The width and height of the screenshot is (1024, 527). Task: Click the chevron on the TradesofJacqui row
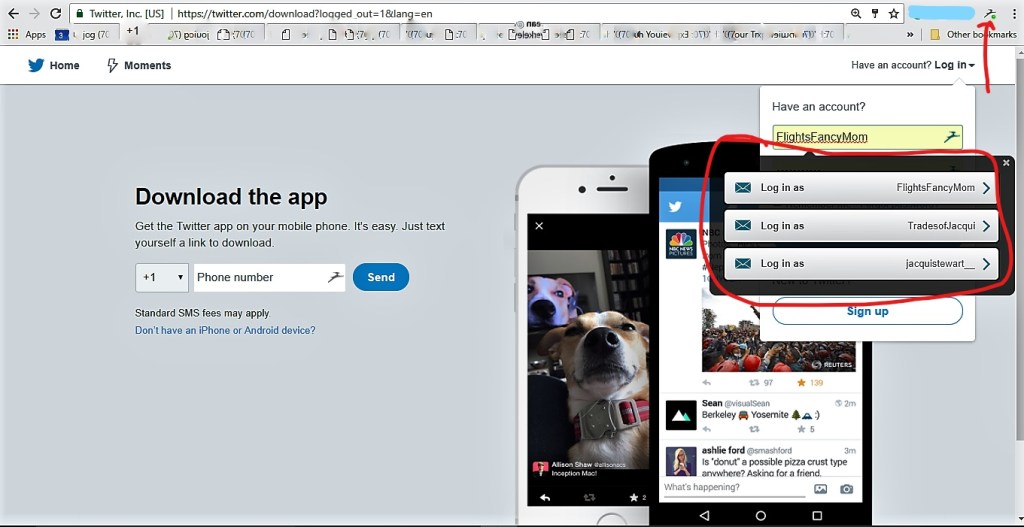click(x=986, y=226)
